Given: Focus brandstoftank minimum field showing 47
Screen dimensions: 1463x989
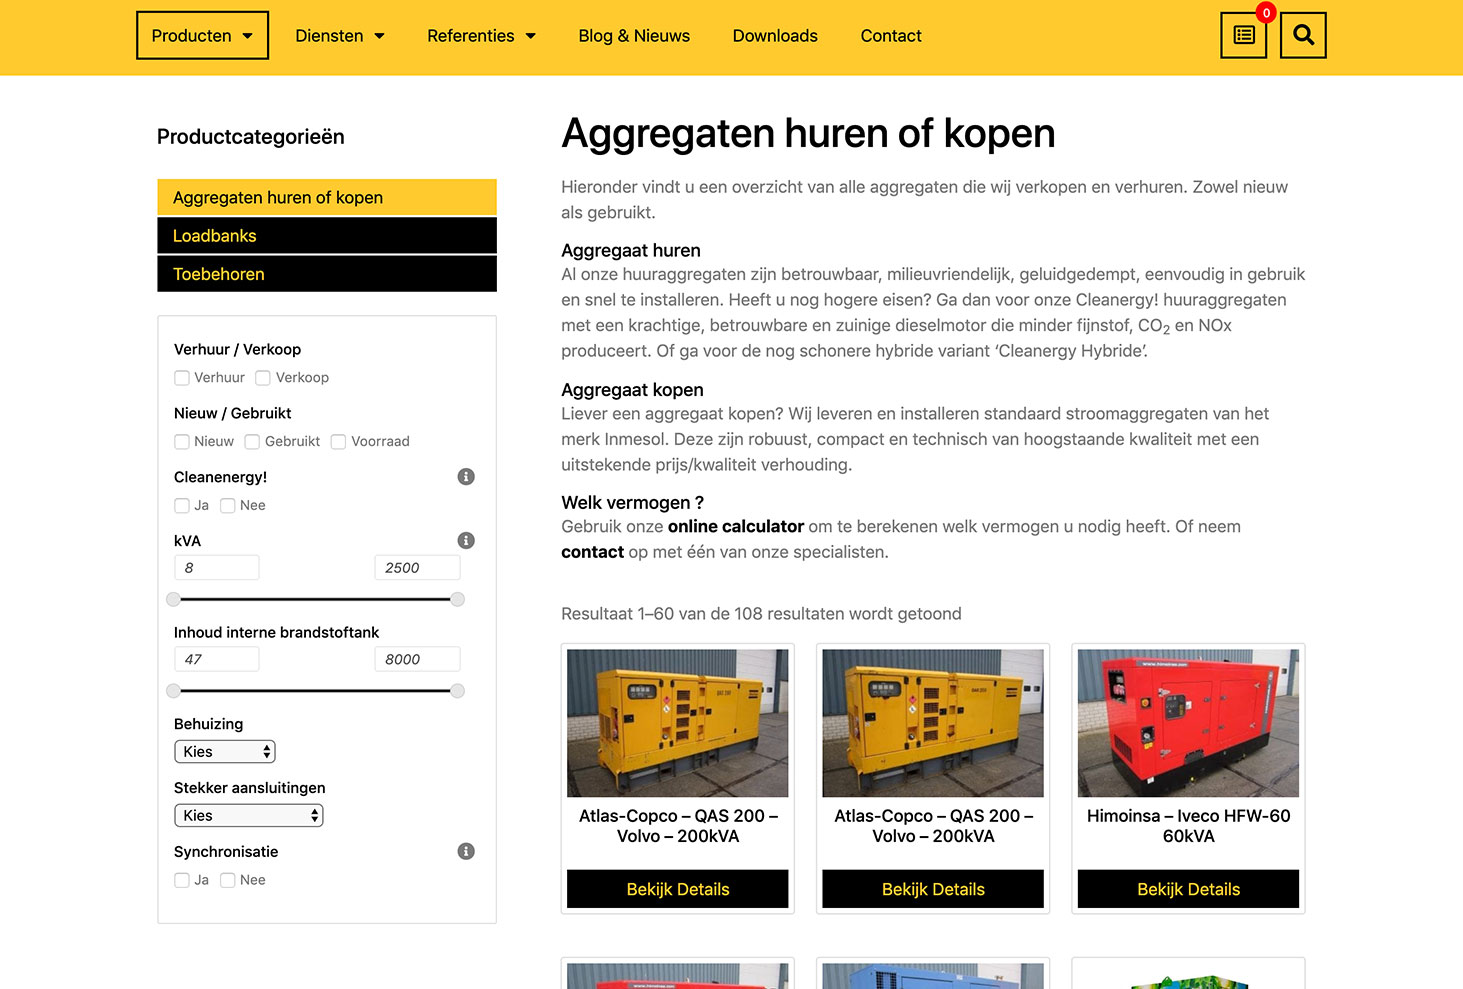Looking at the screenshot, I should pos(217,659).
